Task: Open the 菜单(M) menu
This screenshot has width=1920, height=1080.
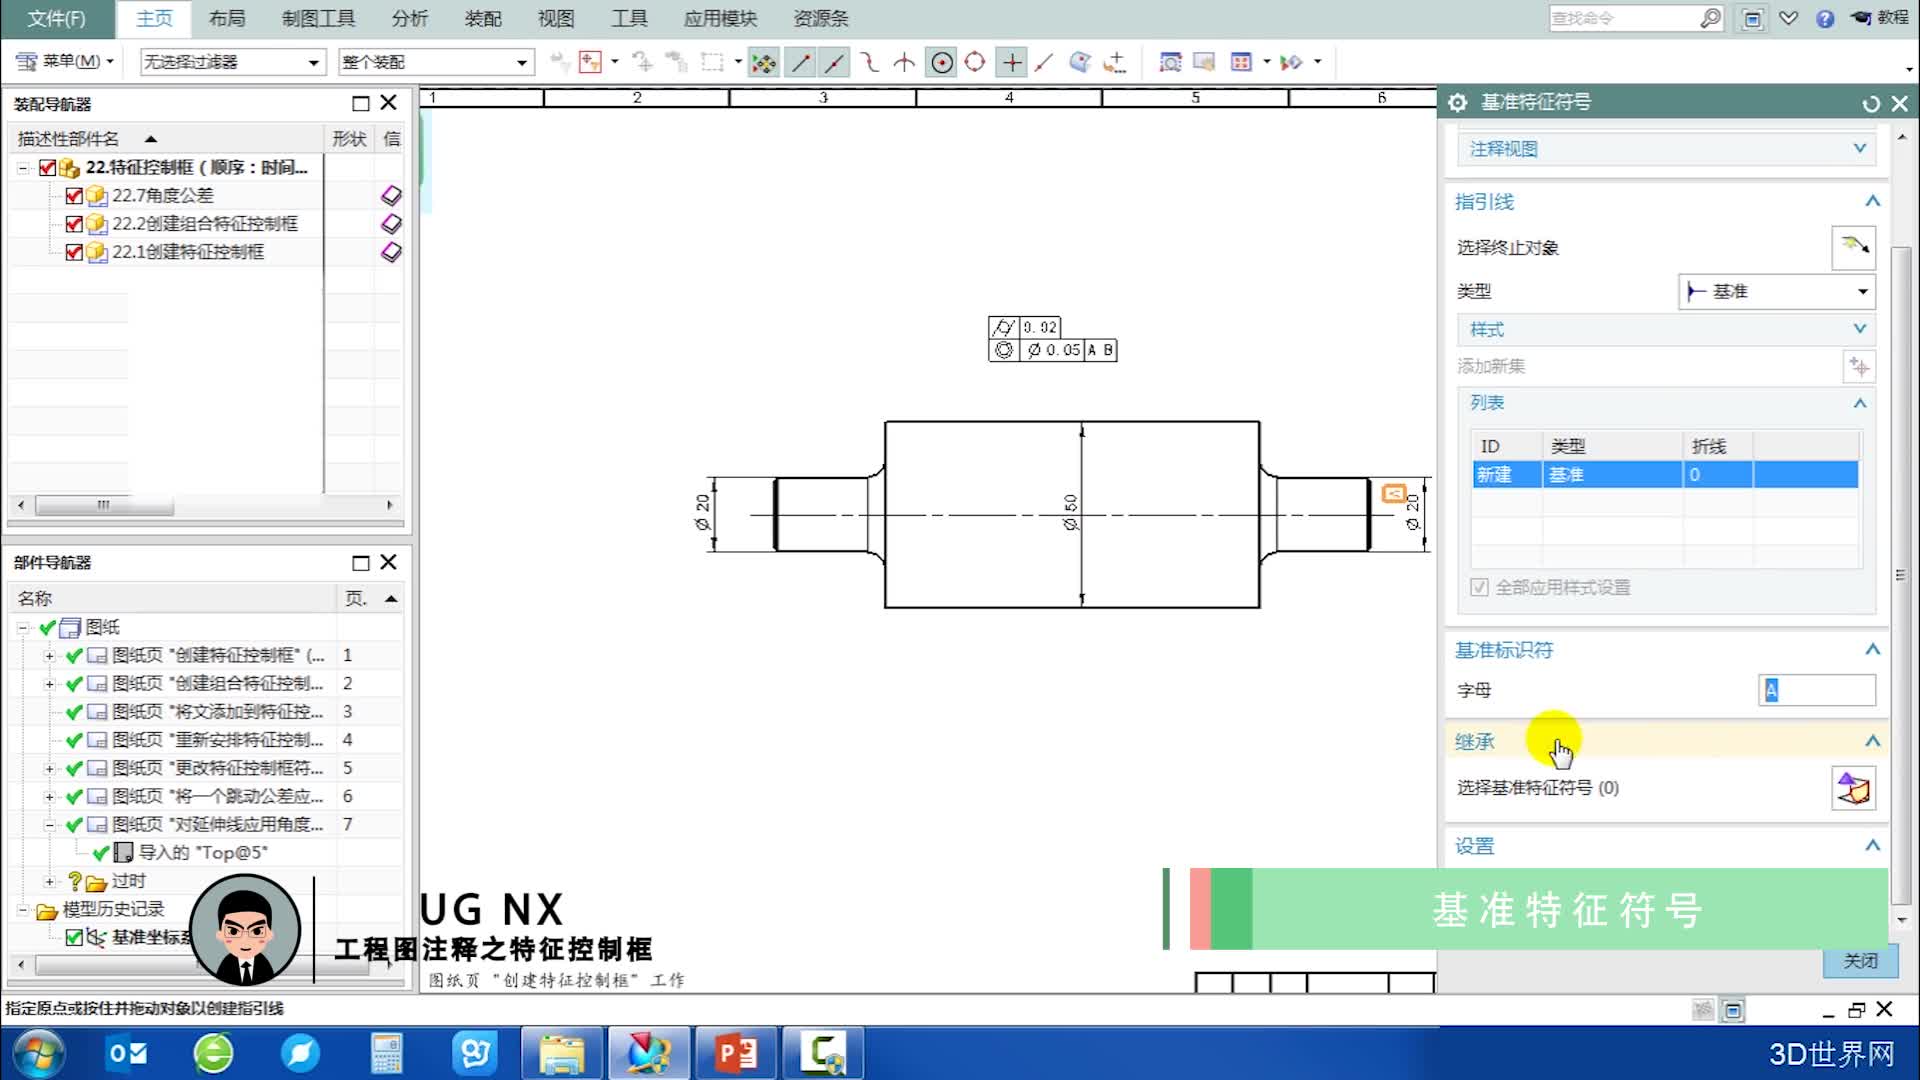Action: click(65, 61)
